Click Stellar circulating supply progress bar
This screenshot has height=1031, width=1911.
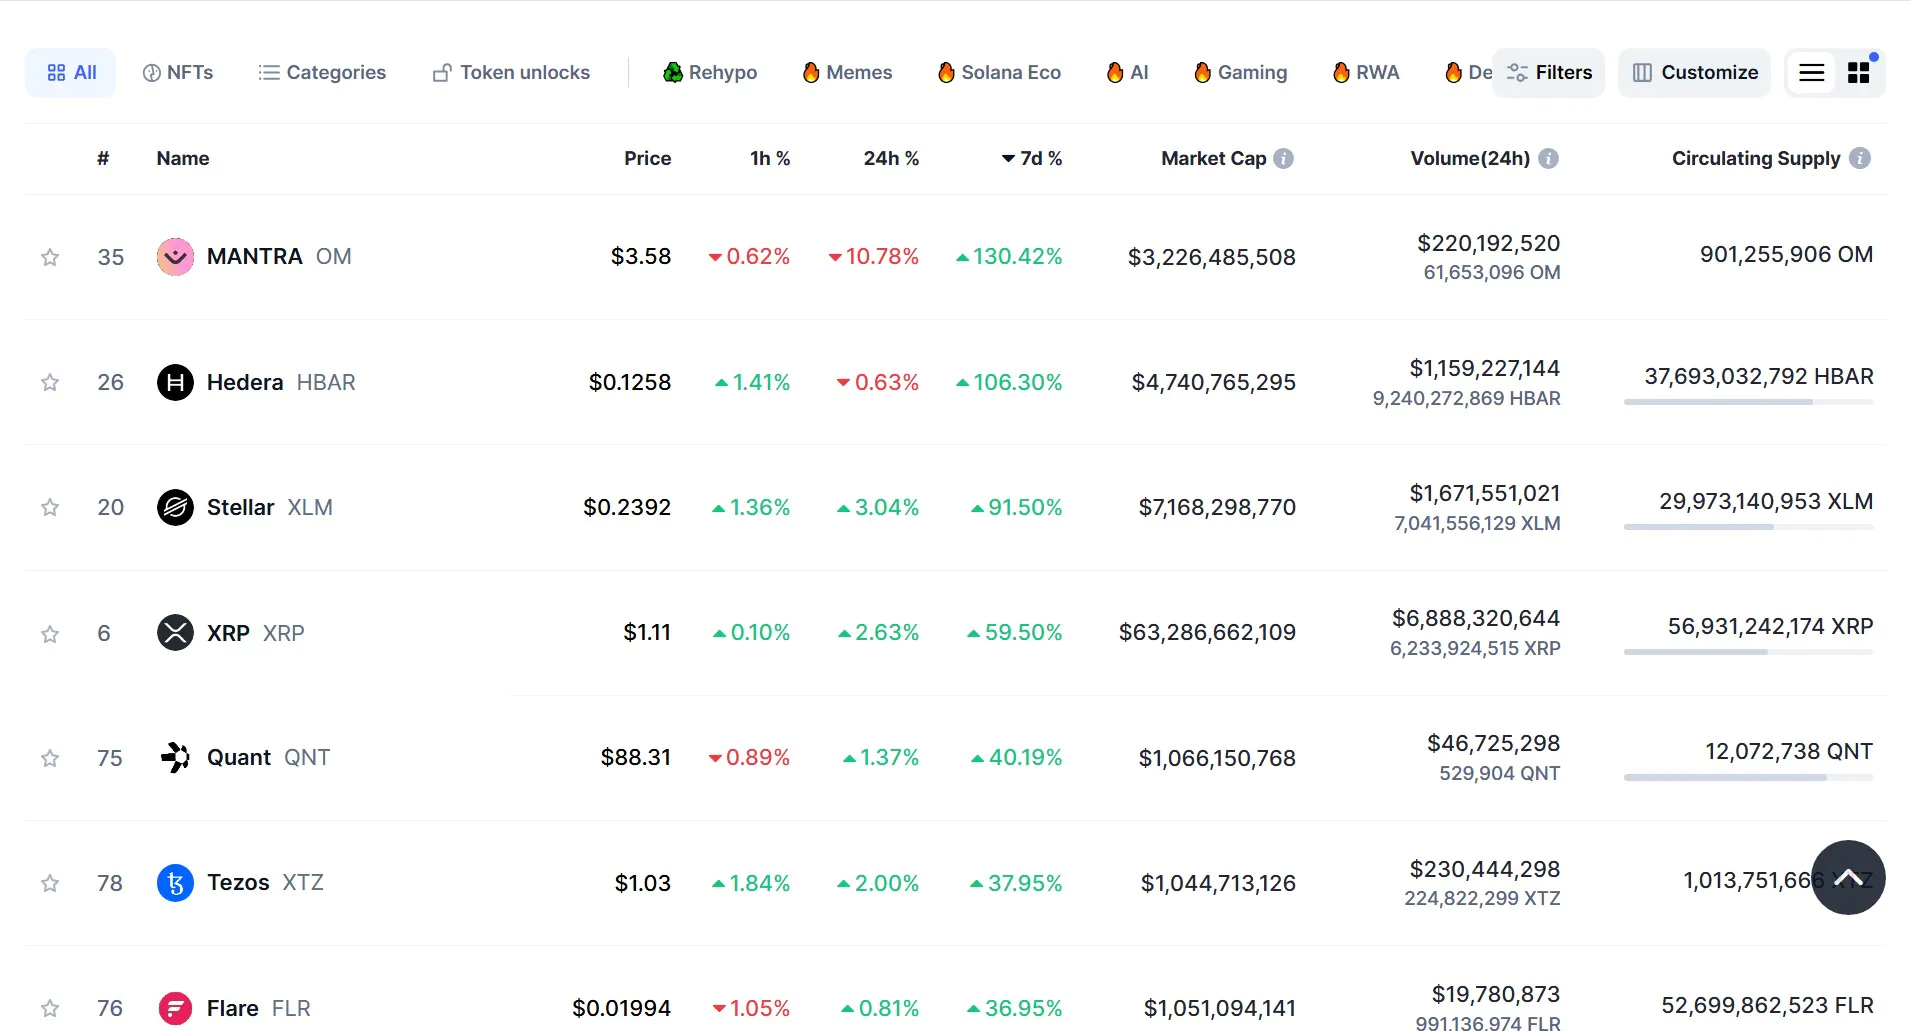coord(1748,527)
